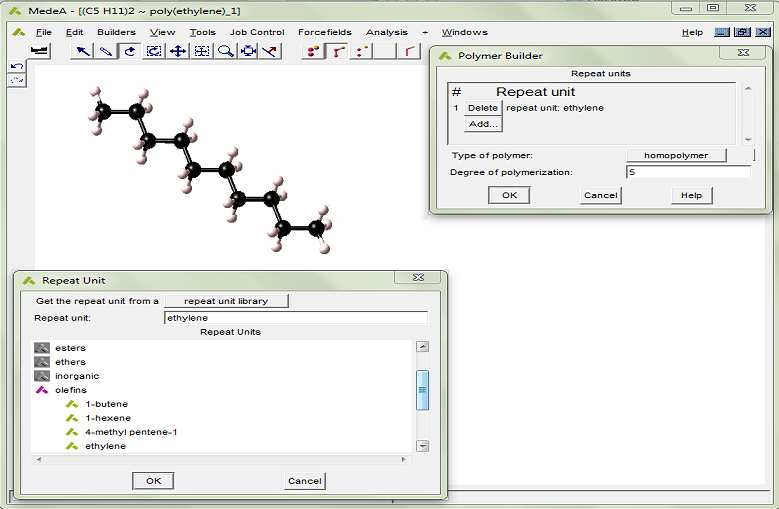Click the blank display style button
Image resolution: width=779 pixels, height=509 pixels.
pos(385,51)
